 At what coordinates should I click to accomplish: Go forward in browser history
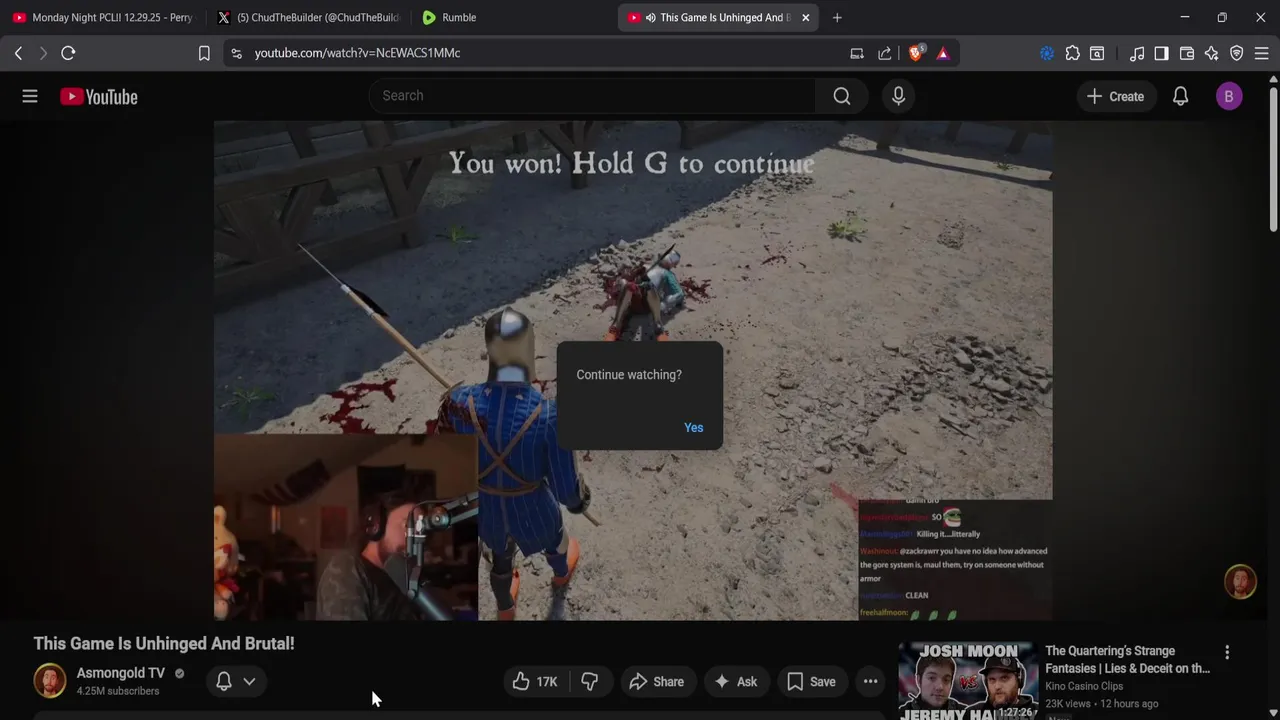(43, 53)
